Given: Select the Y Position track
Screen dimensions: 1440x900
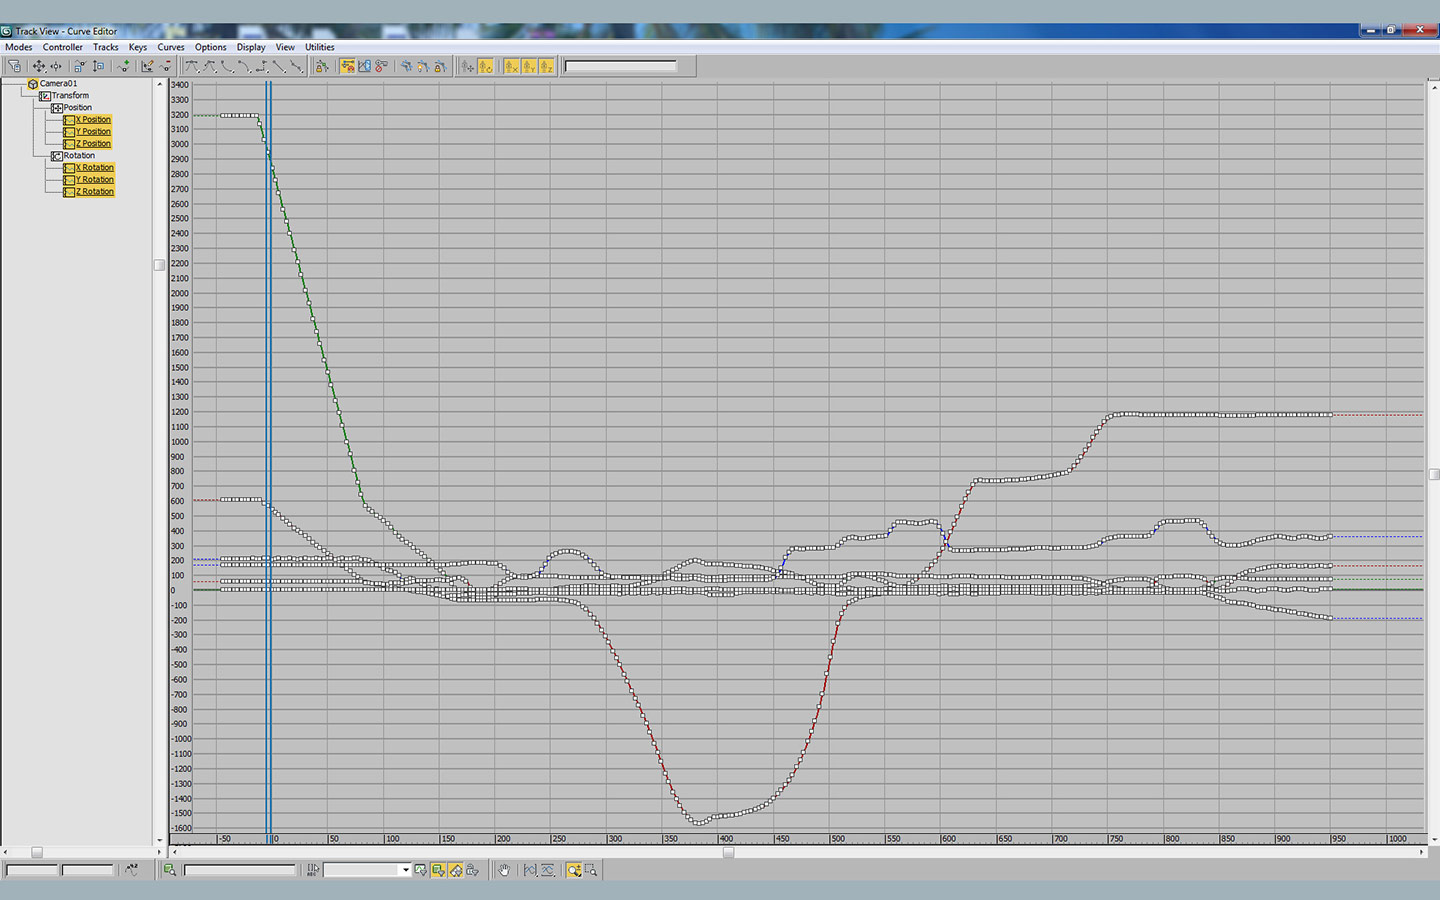Looking at the screenshot, I should (x=93, y=132).
